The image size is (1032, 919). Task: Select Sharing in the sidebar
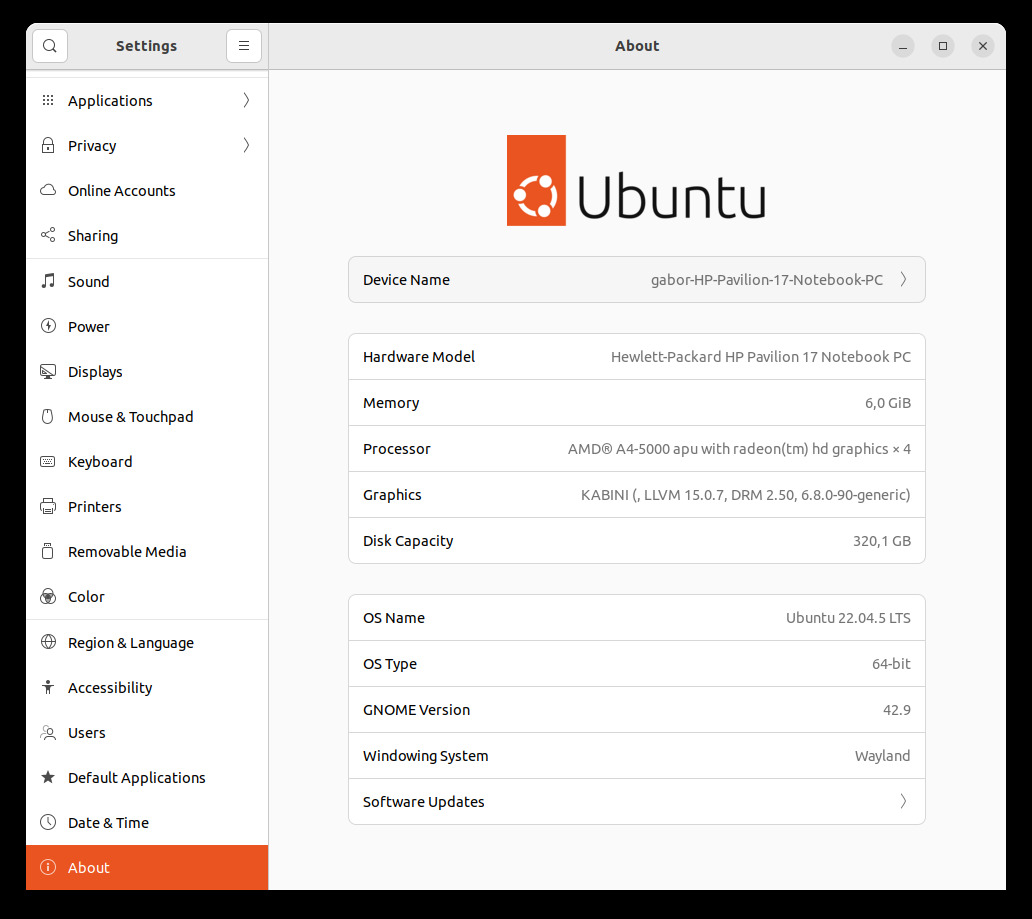click(x=147, y=236)
